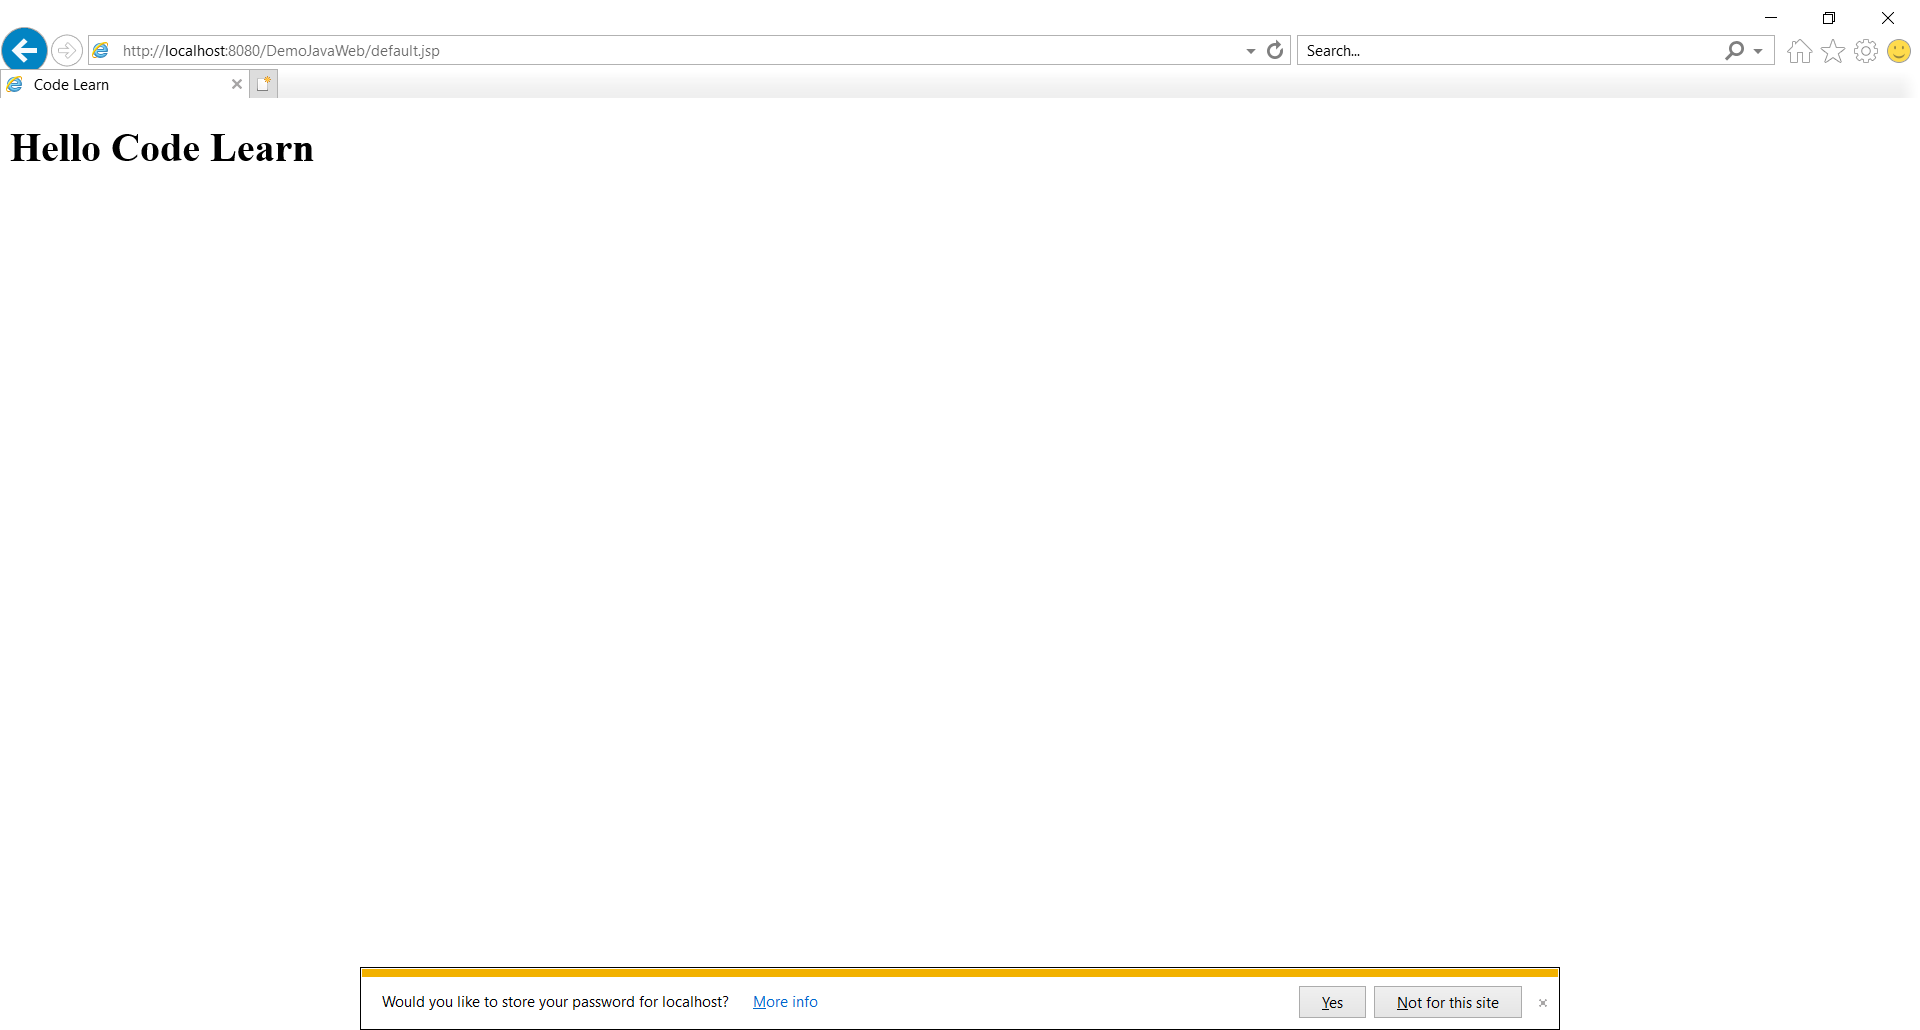
Task: Open the More info link
Action: point(785,1002)
